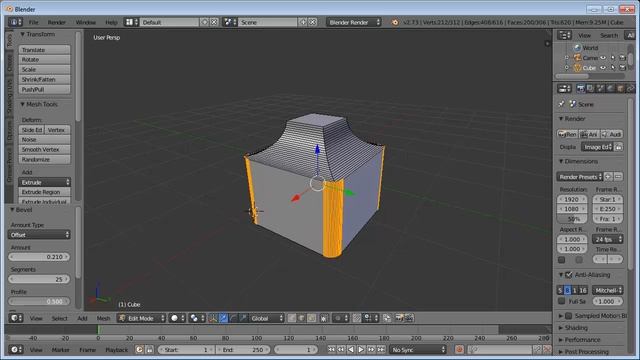The width and height of the screenshot is (640, 360).
Task: Click the pin icon beside Scene
Action: 562,104
